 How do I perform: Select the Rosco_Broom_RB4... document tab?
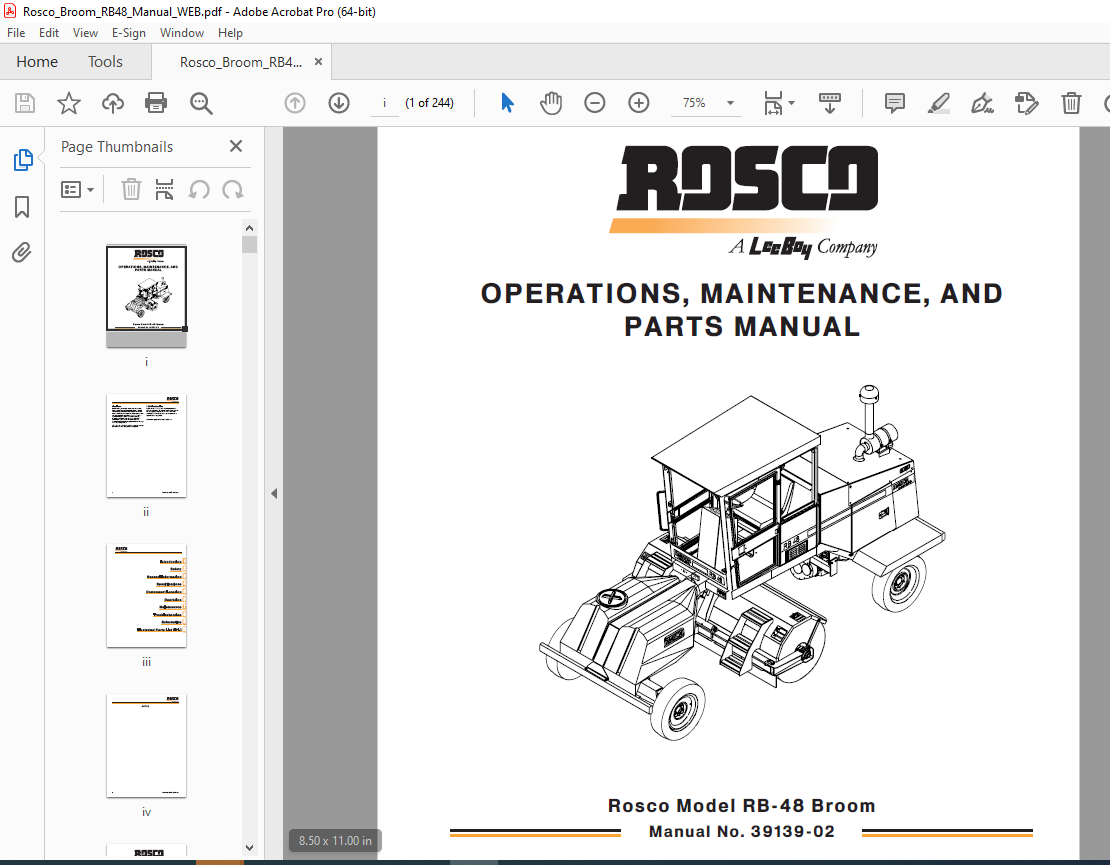coord(241,62)
